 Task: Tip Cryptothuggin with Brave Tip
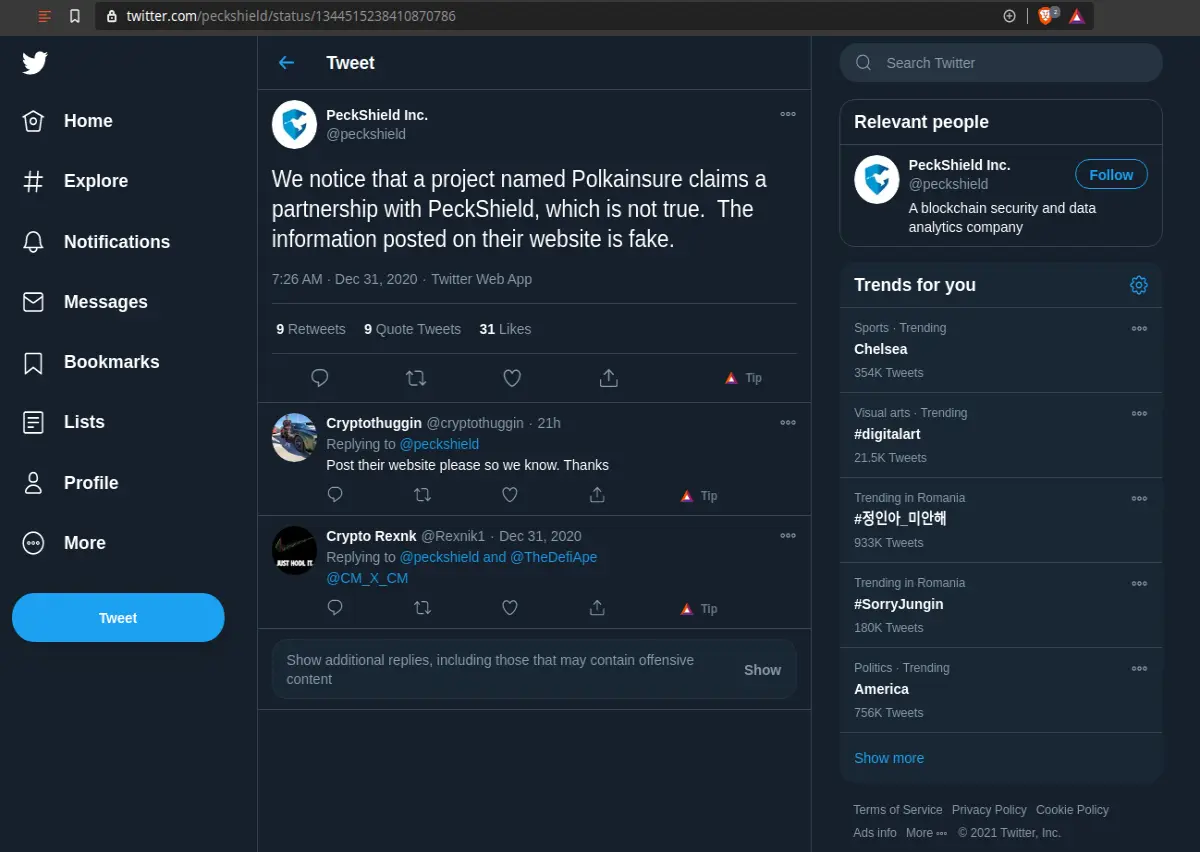pos(699,496)
